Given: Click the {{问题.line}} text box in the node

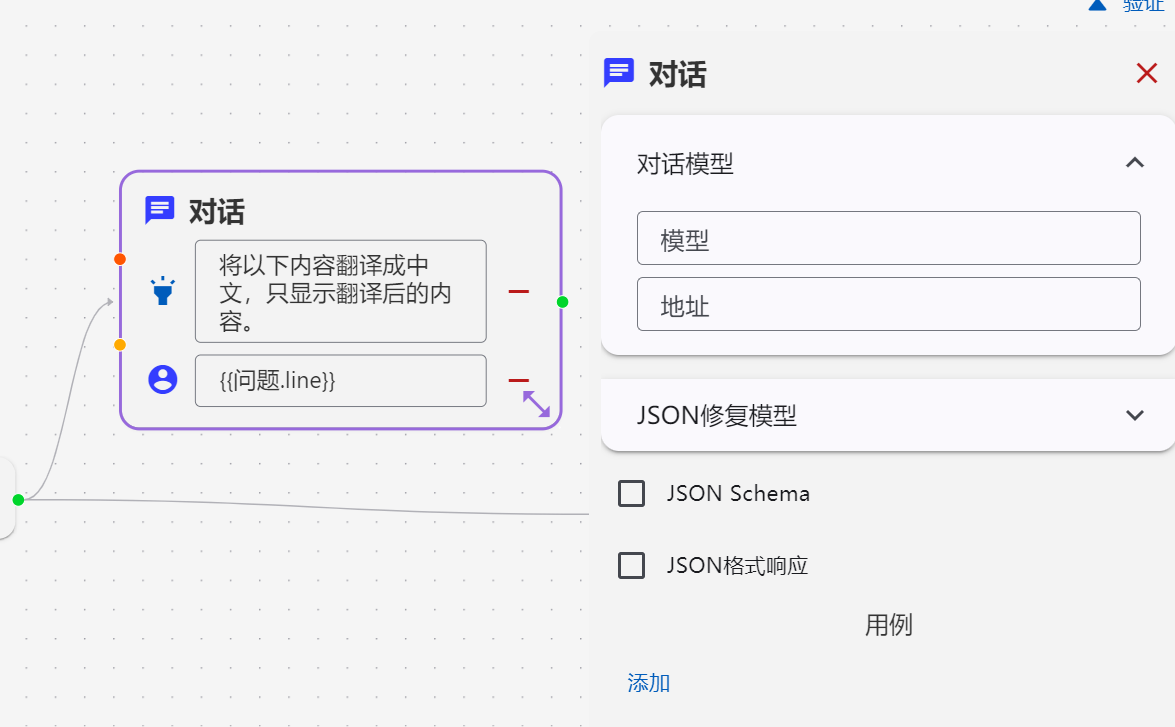Looking at the screenshot, I should 341,381.
